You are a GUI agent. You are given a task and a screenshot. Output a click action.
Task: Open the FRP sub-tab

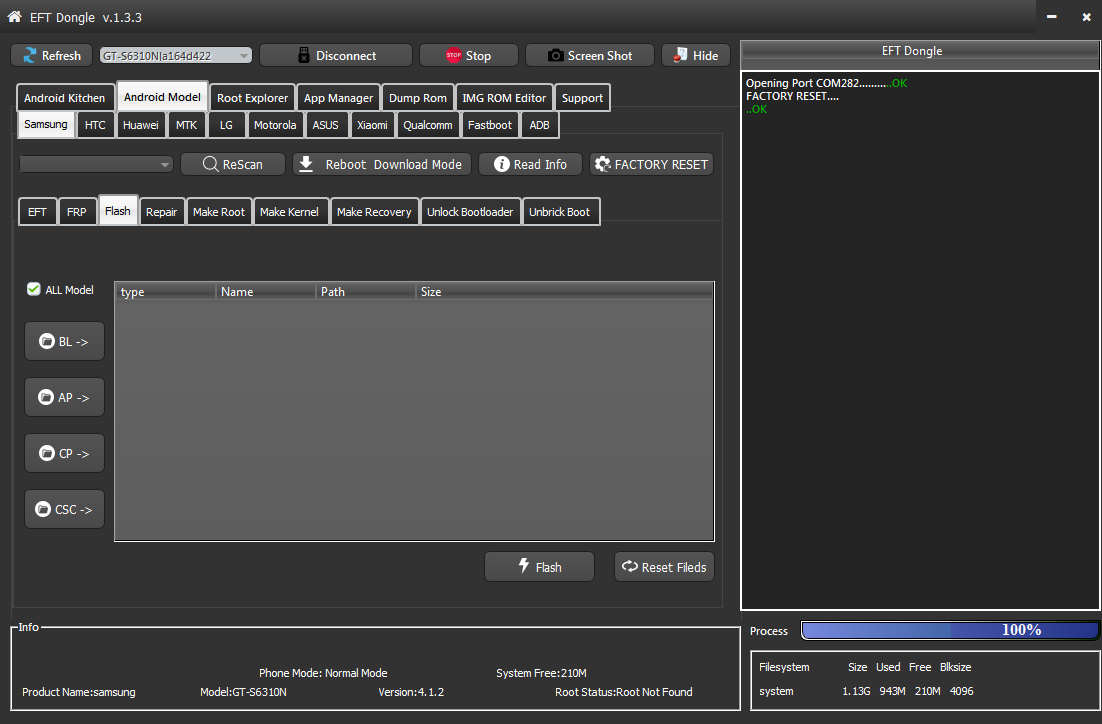point(77,212)
